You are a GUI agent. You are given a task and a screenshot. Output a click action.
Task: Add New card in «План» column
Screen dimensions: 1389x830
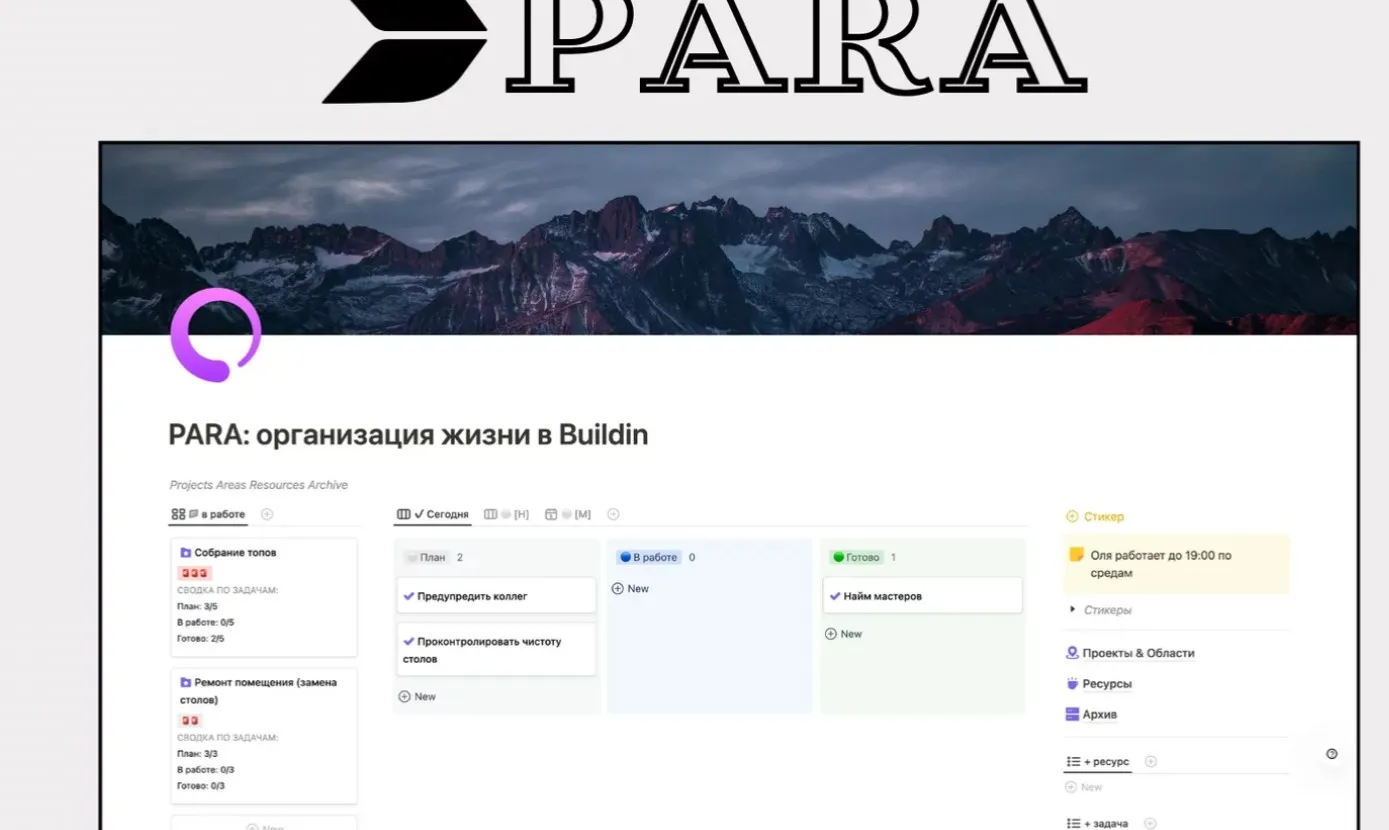point(417,696)
